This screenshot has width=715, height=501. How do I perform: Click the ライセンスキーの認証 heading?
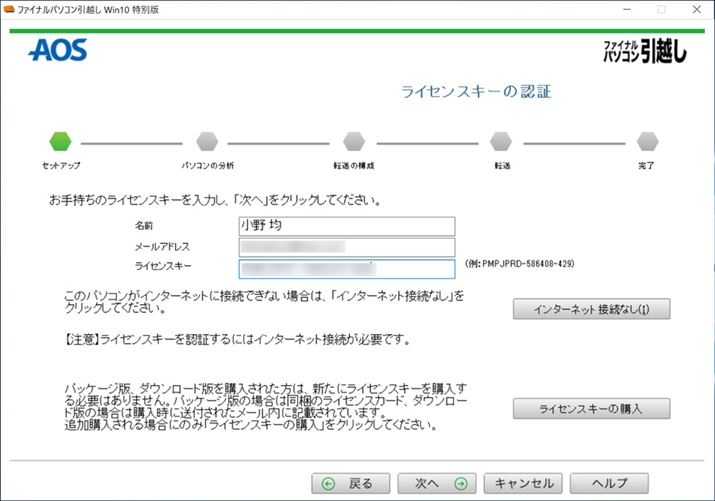click(x=476, y=93)
